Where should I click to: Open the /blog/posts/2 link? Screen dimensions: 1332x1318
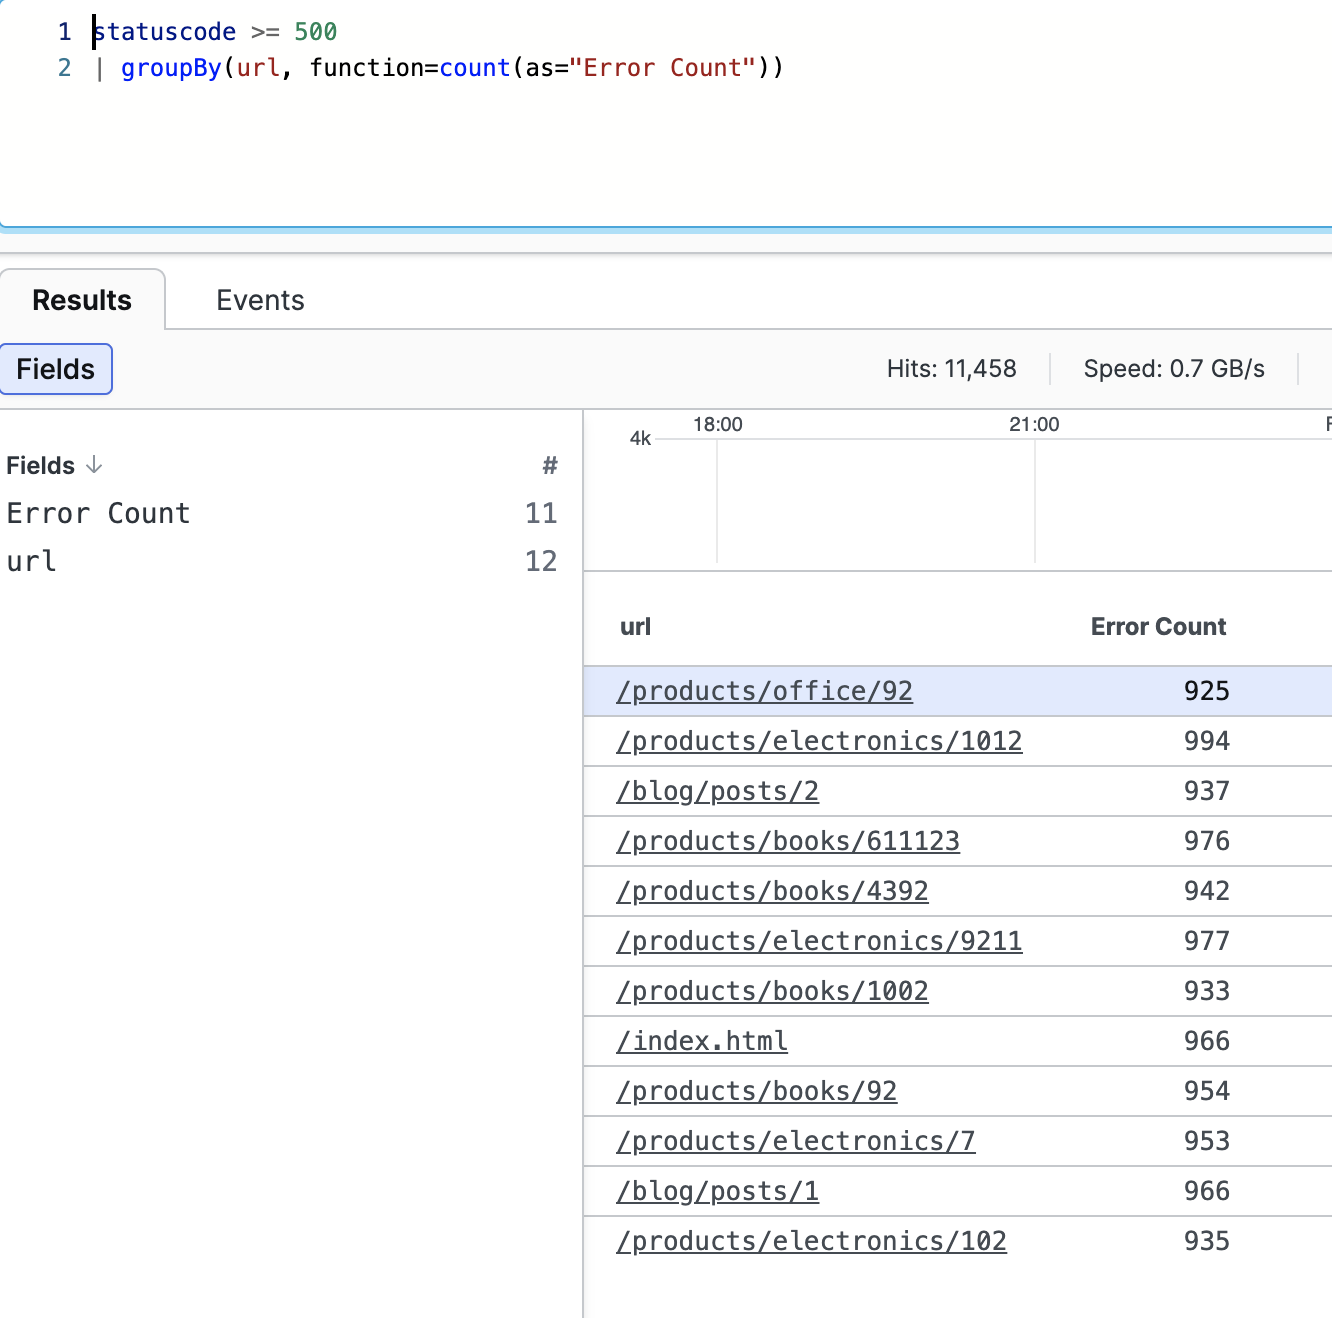(x=717, y=790)
